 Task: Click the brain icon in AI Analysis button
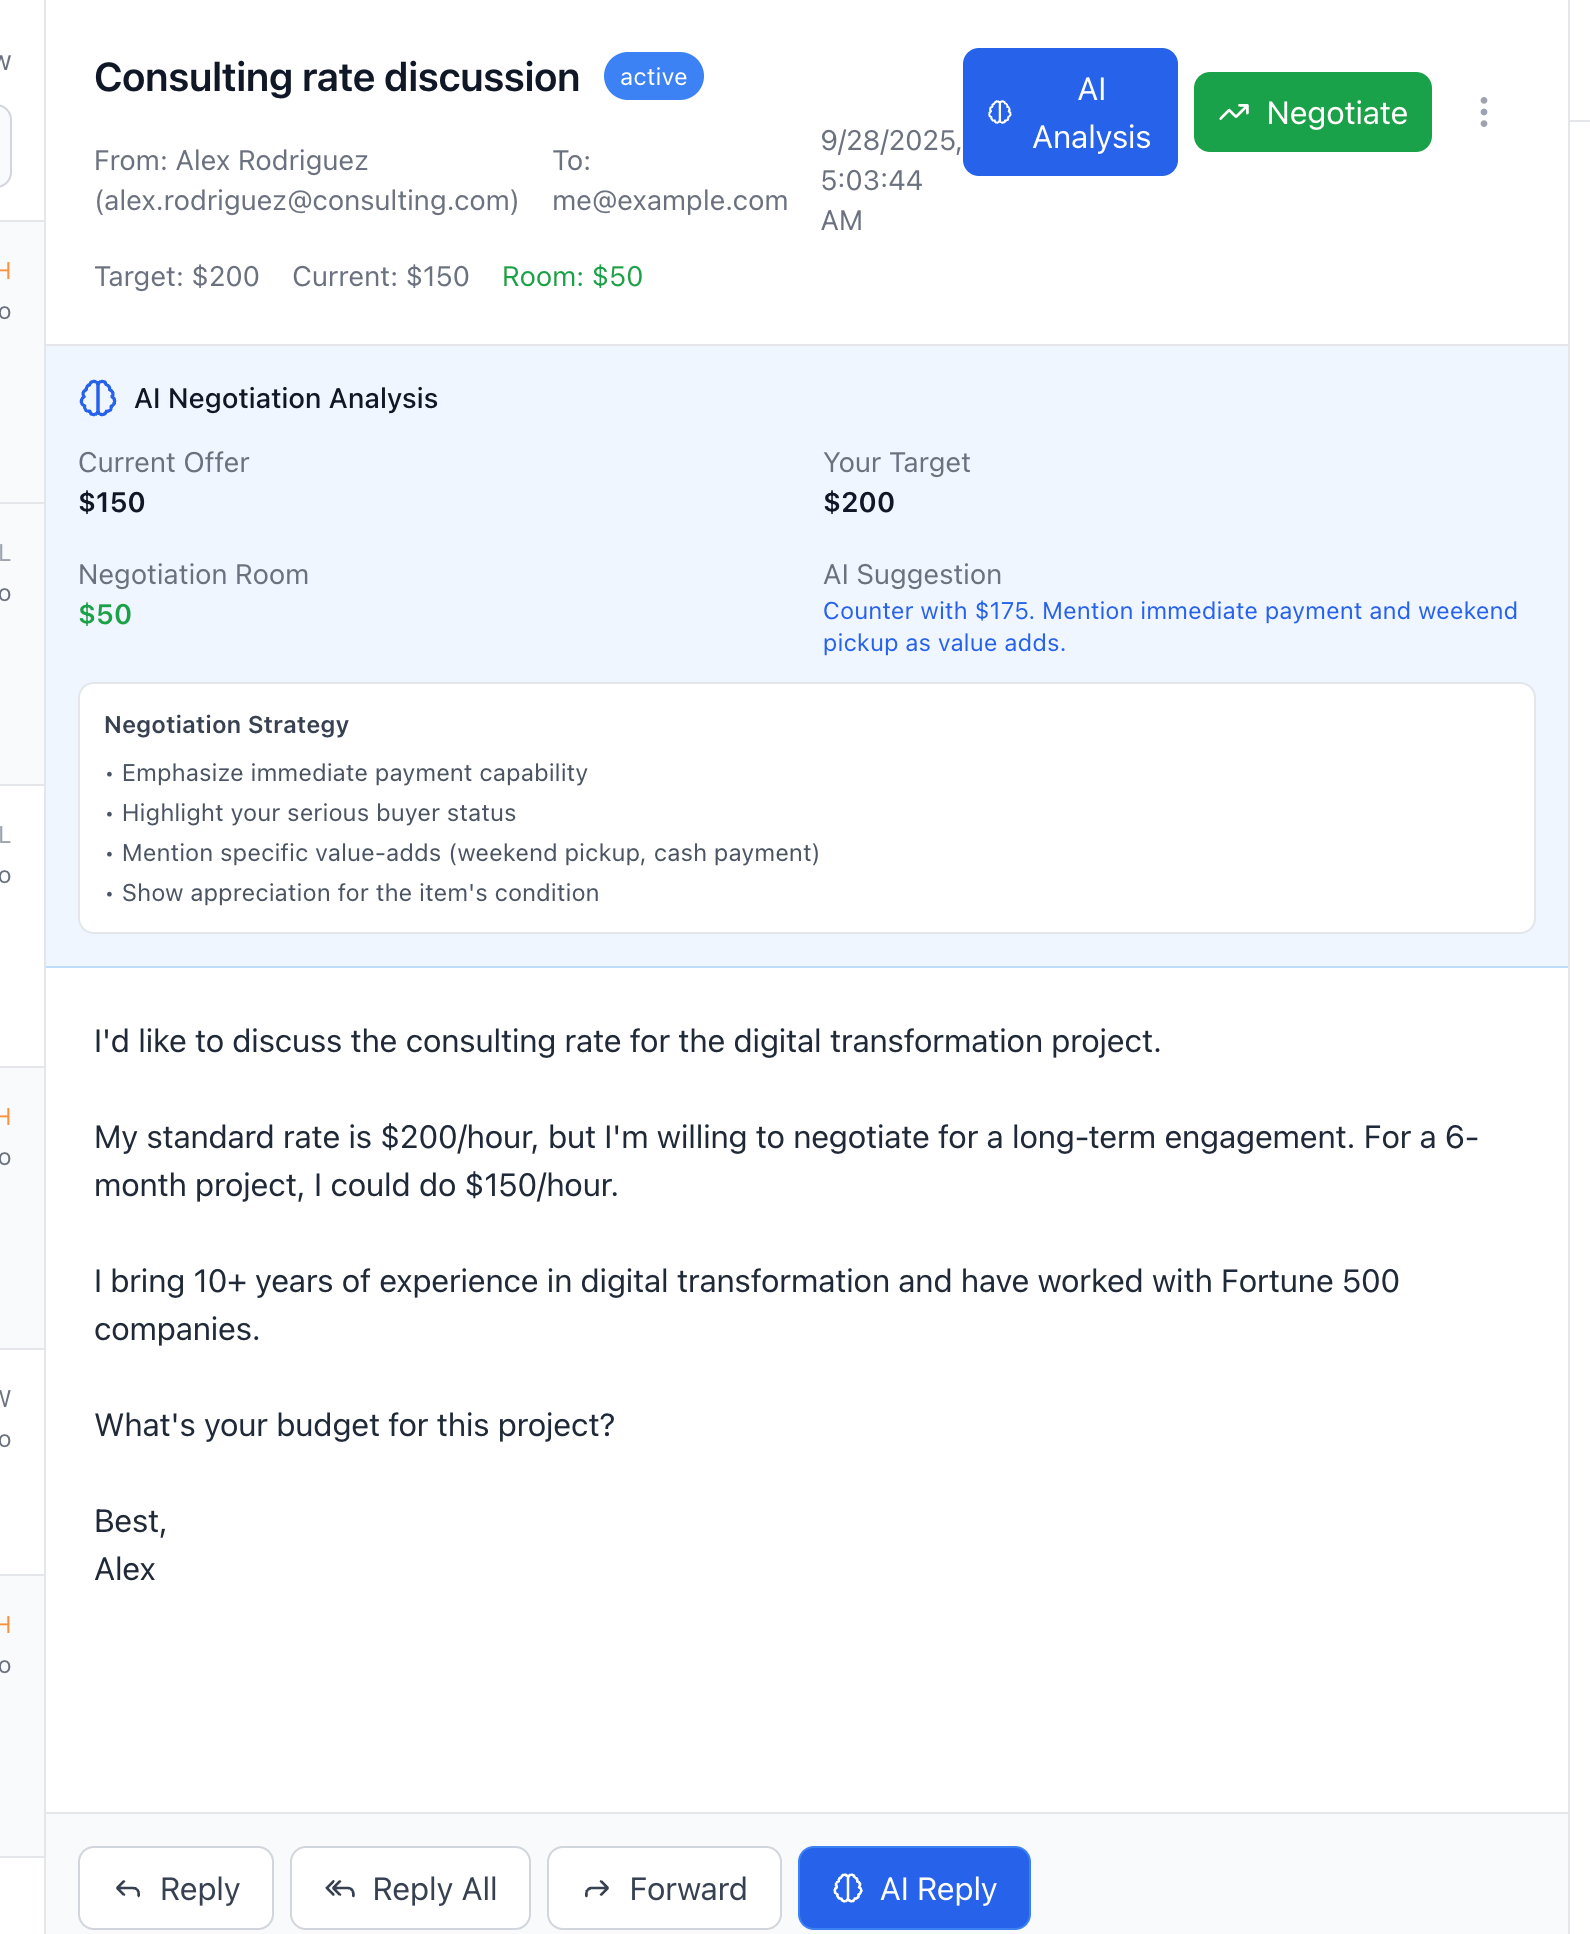click(1000, 112)
